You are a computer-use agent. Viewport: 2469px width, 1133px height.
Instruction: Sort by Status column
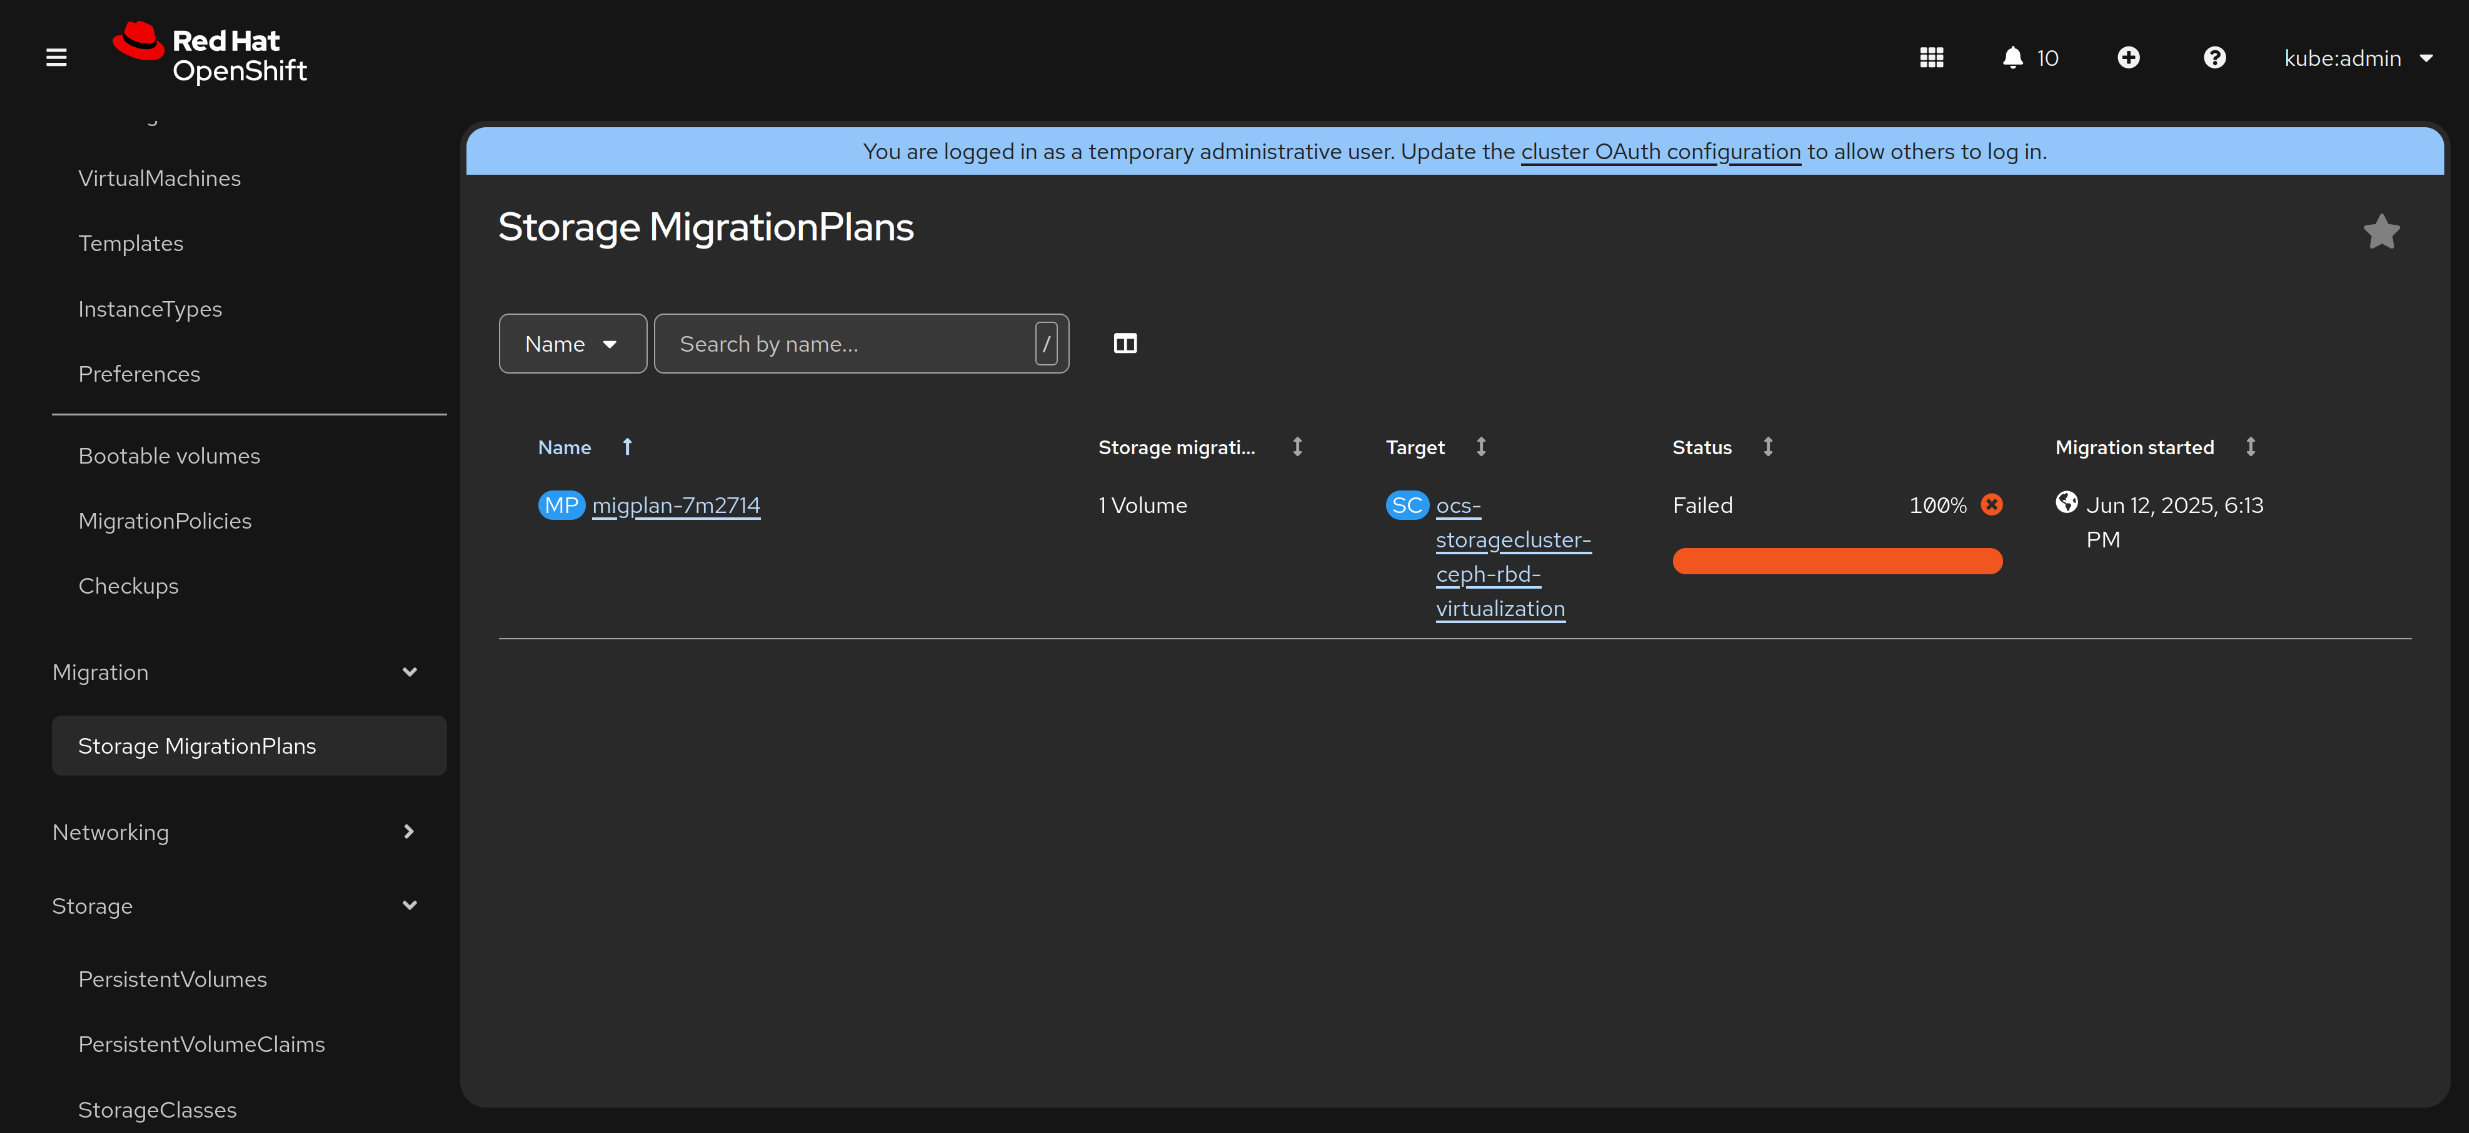[x=1702, y=447]
